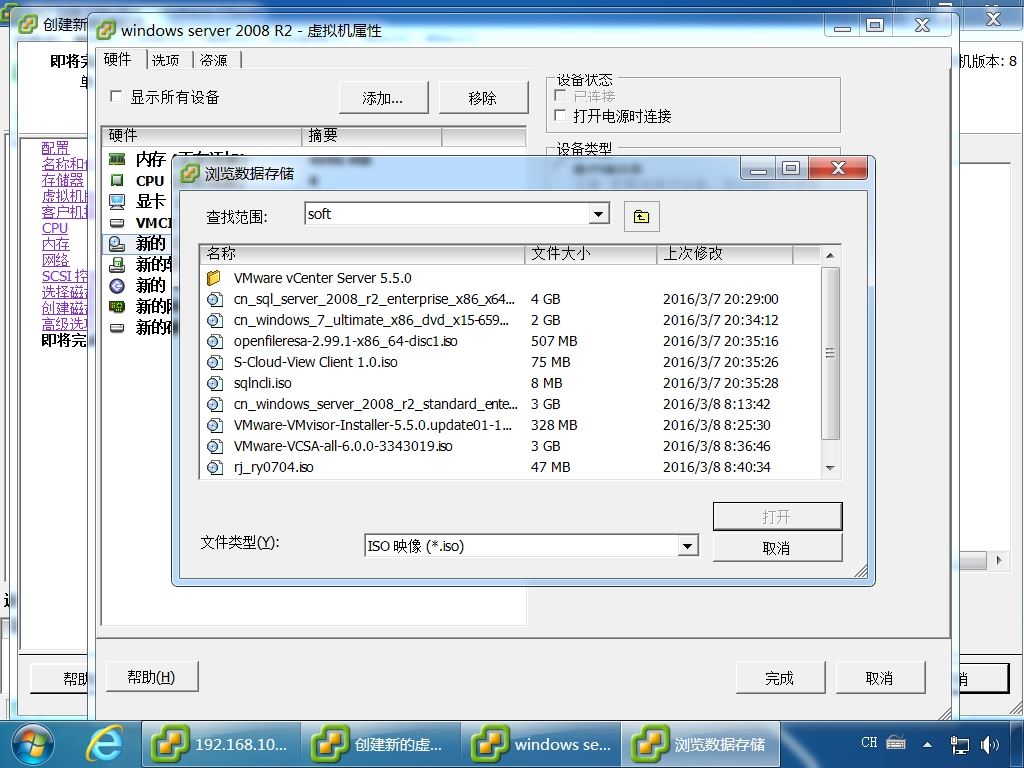Open the 存储器 link in wizard sidebar
Screen dimensions: 1024x768
[63, 180]
